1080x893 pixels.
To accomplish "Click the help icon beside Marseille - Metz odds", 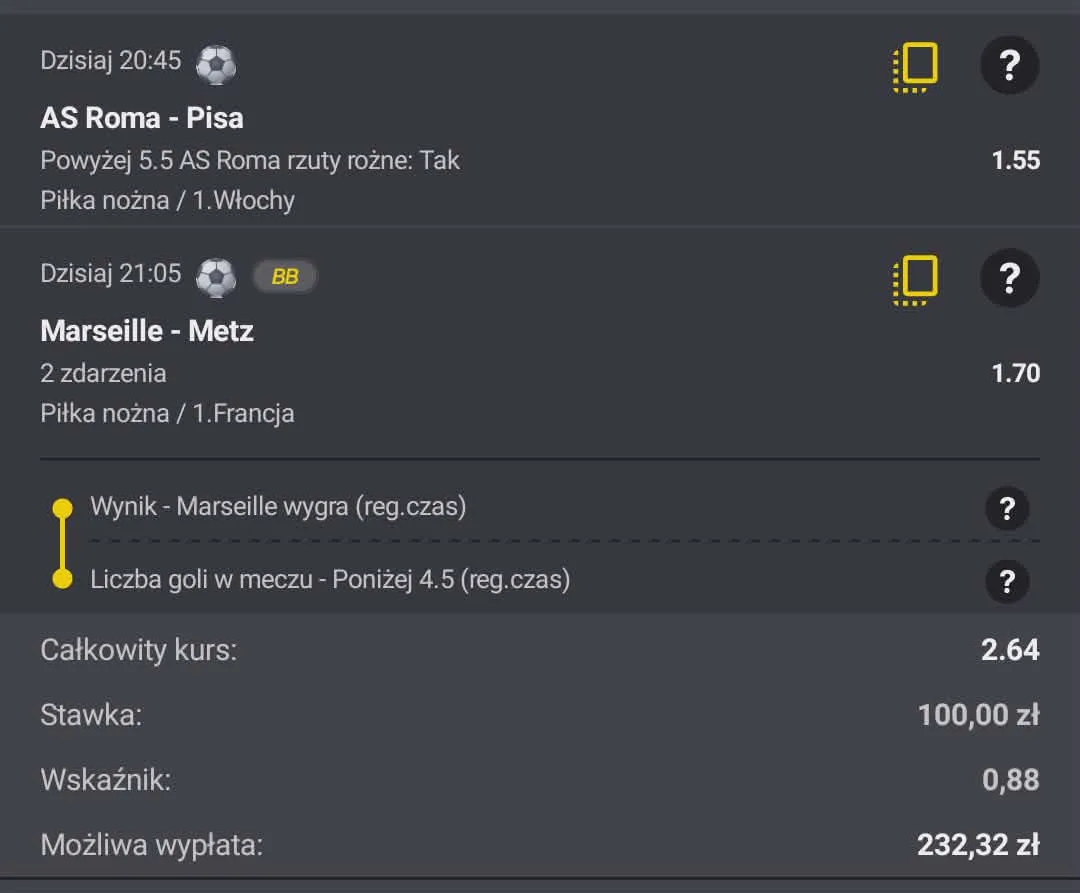I will click(1010, 278).
